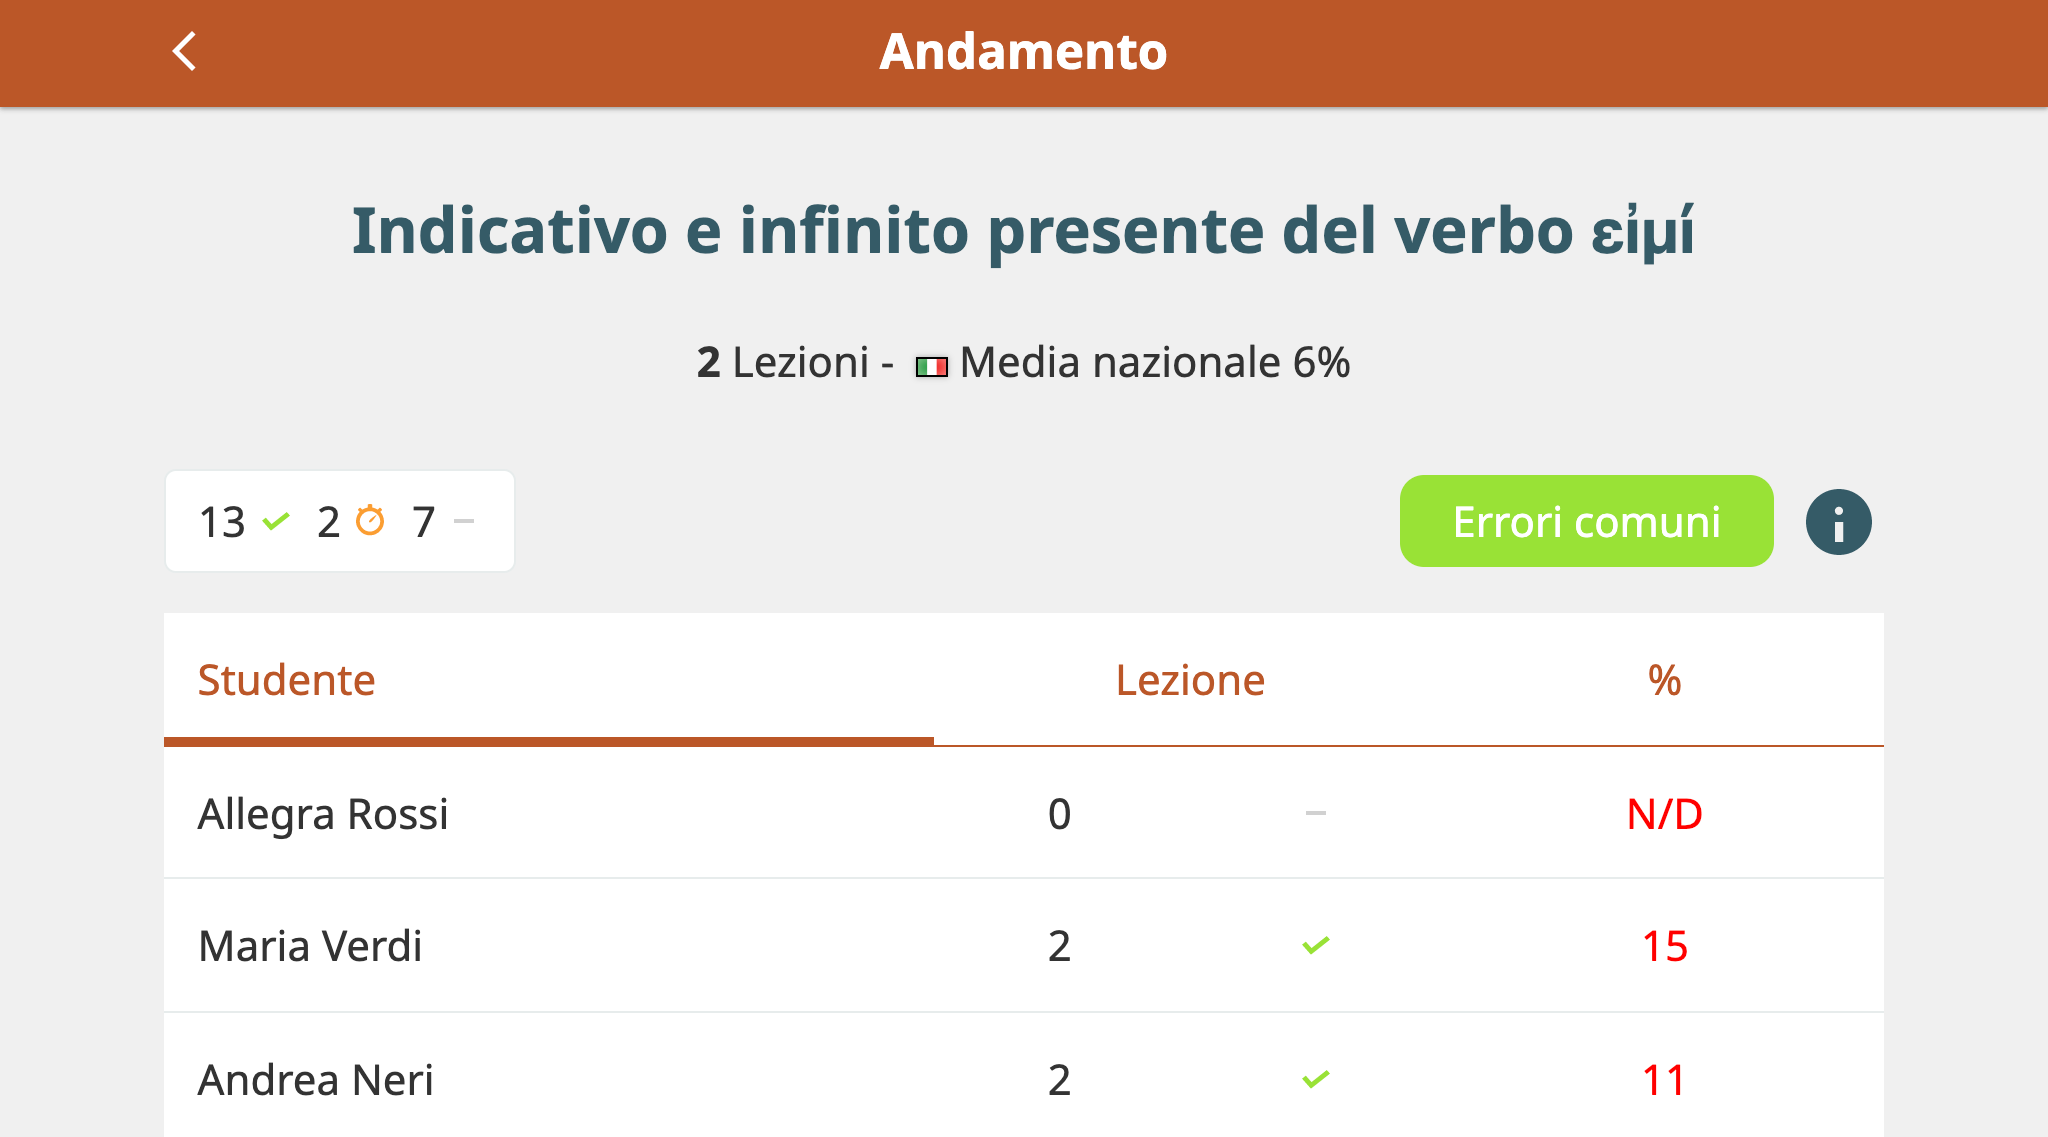Click Allegra Rossi's N/D percentage

click(1664, 814)
